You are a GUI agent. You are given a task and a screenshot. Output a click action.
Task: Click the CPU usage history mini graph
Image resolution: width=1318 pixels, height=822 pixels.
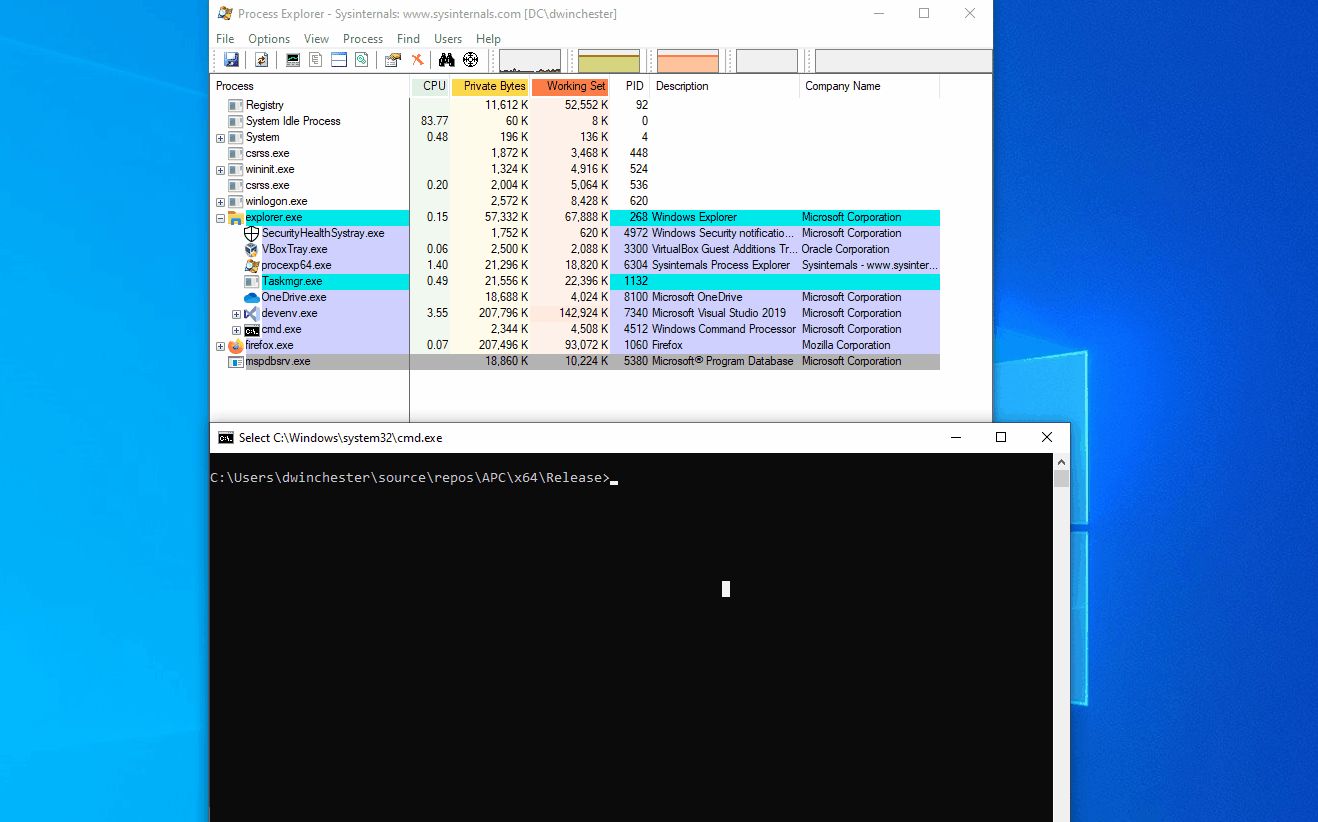530,61
